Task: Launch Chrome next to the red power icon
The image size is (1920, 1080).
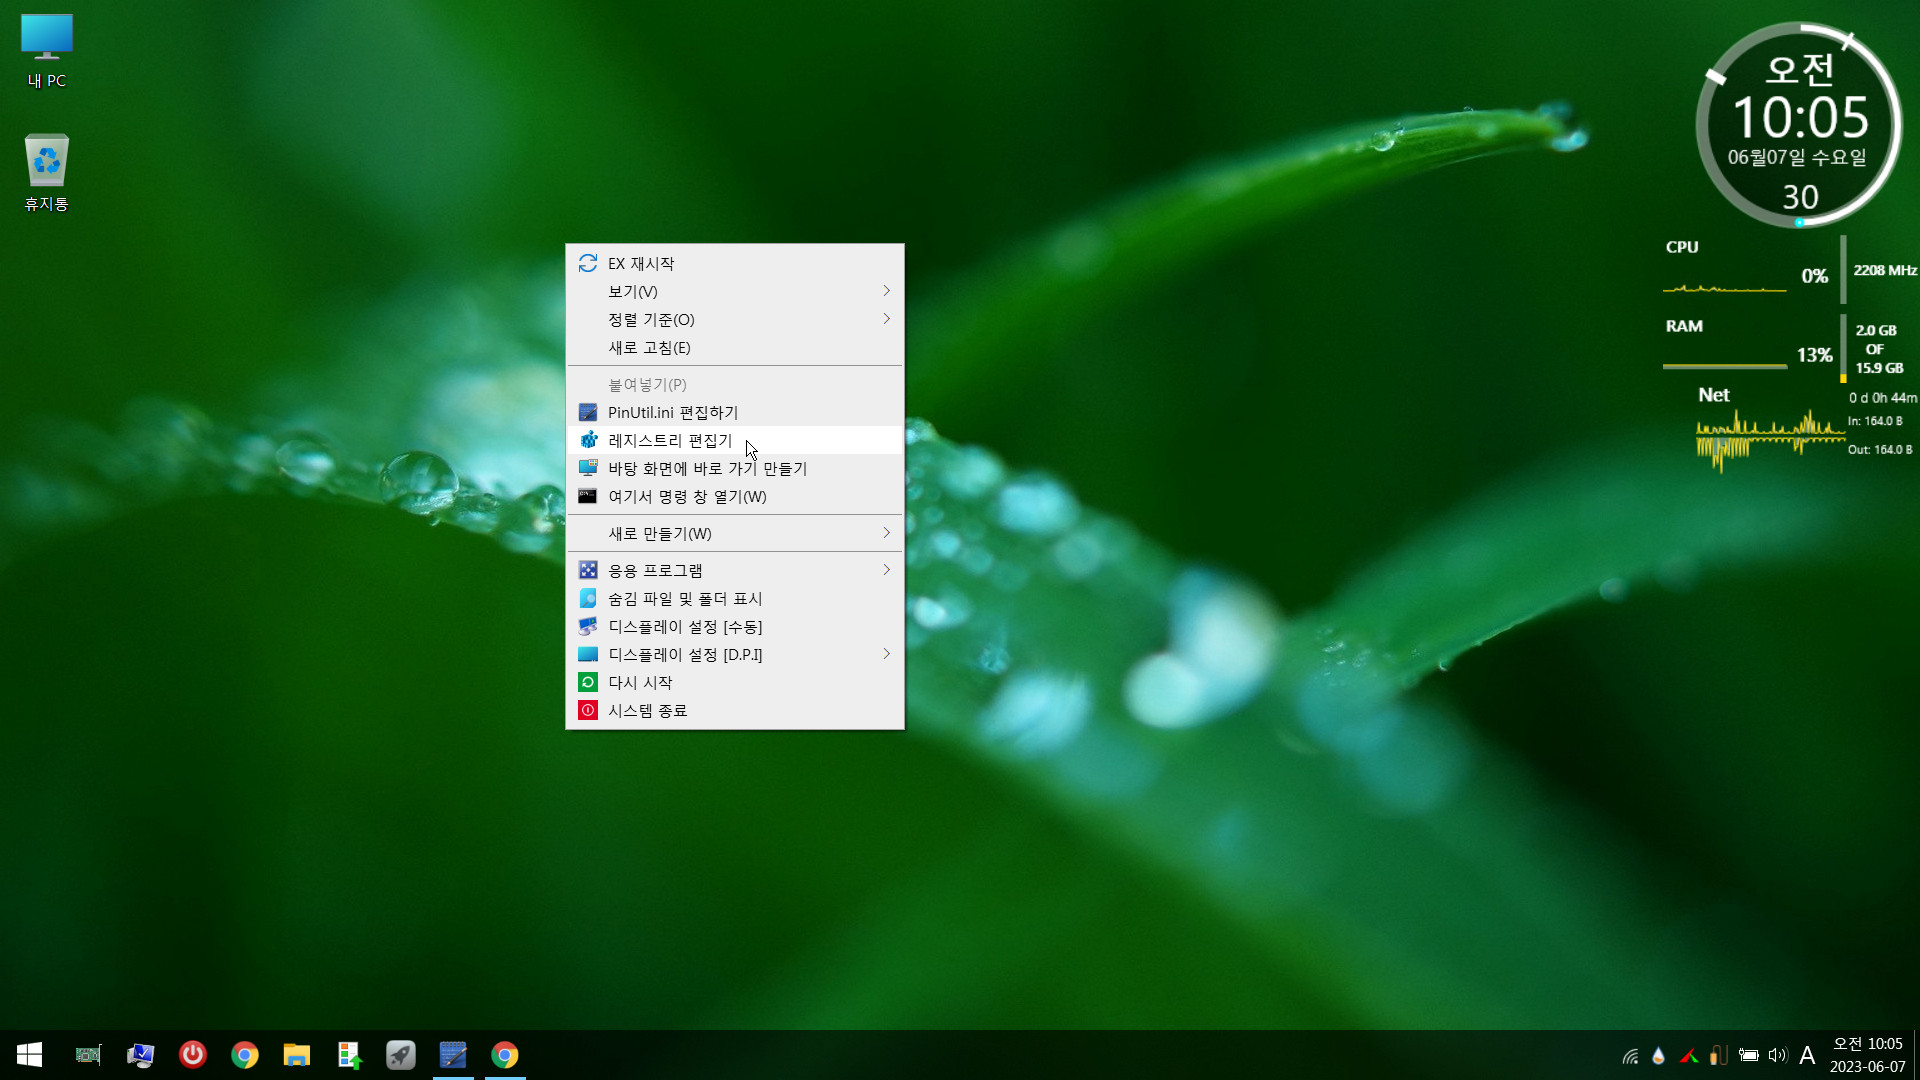Action: [x=245, y=1055]
